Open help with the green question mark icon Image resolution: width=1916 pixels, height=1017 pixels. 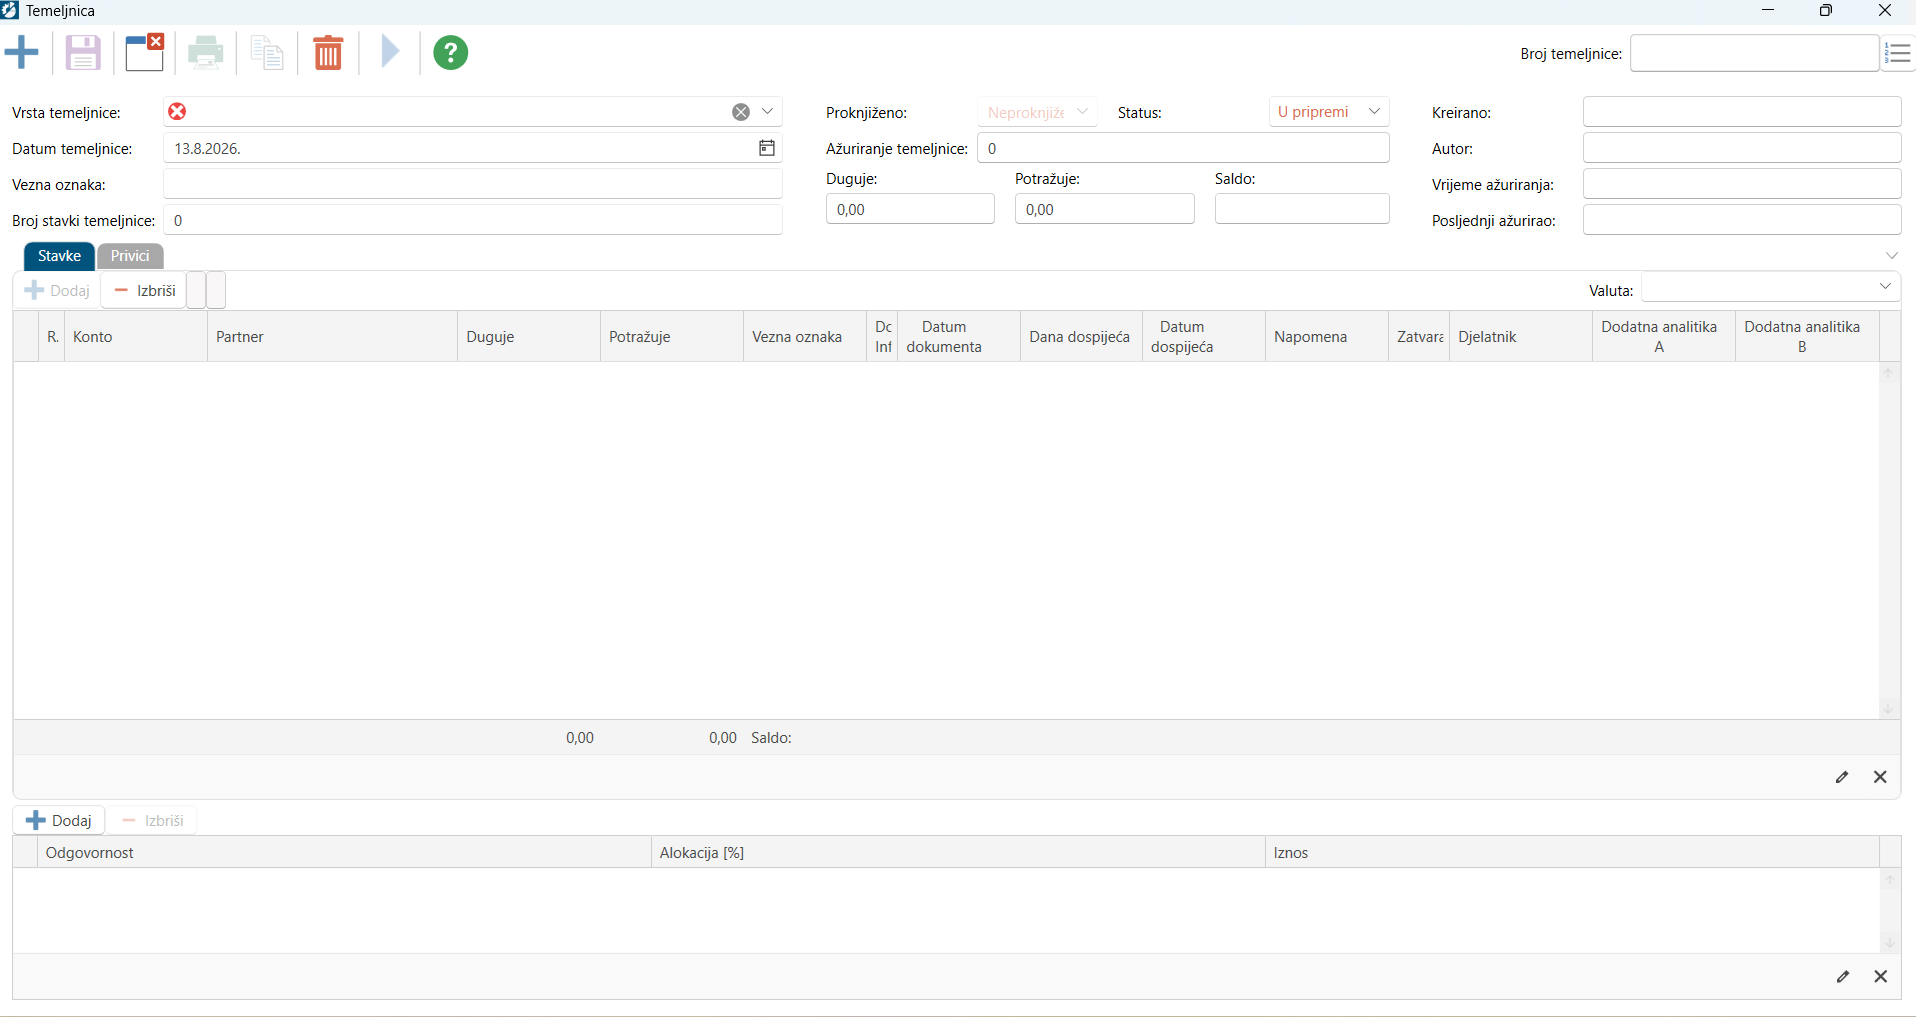[x=451, y=52]
